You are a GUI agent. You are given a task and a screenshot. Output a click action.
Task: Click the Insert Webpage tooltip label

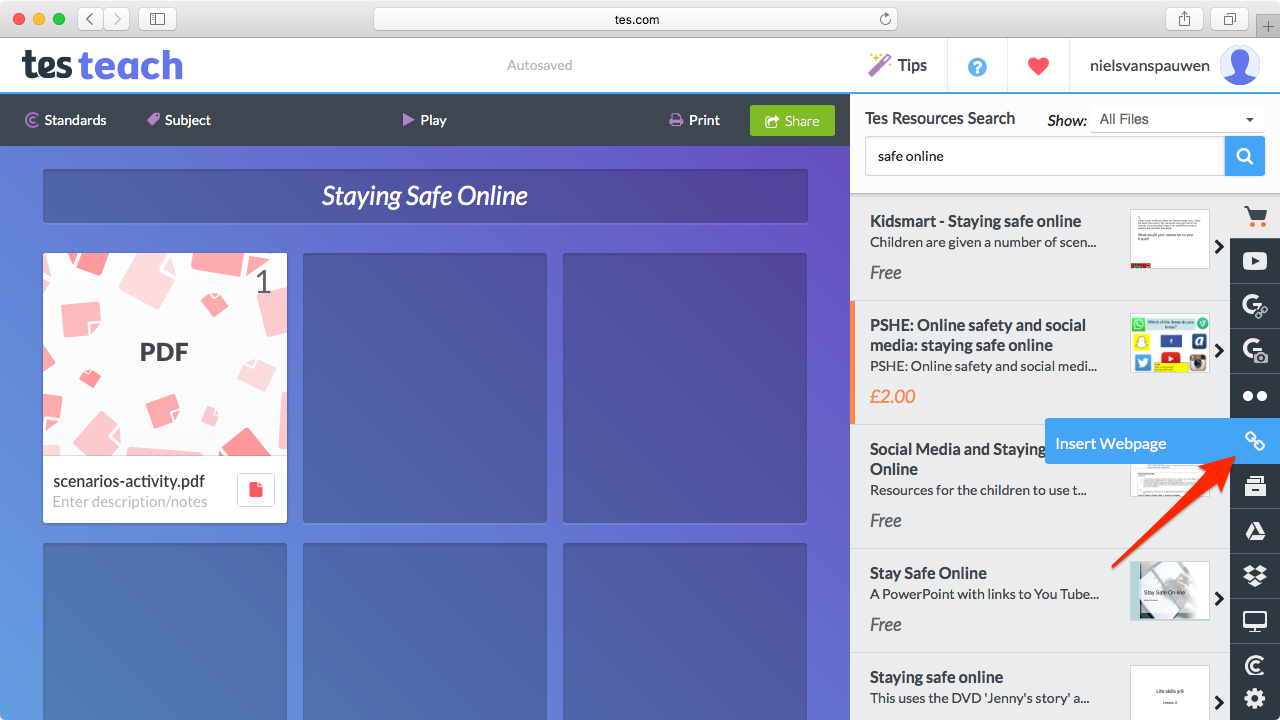tap(1111, 443)
